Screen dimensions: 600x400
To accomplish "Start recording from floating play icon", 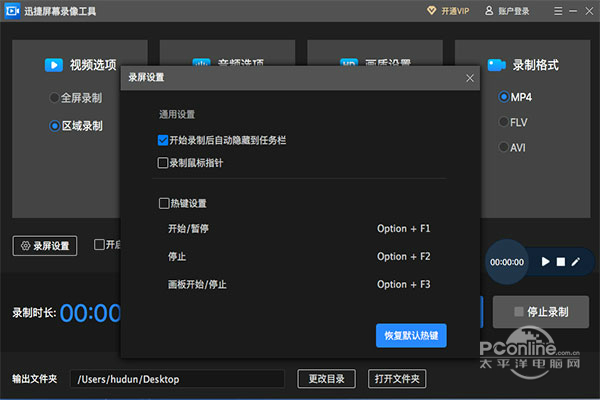I will pos(545,262).
